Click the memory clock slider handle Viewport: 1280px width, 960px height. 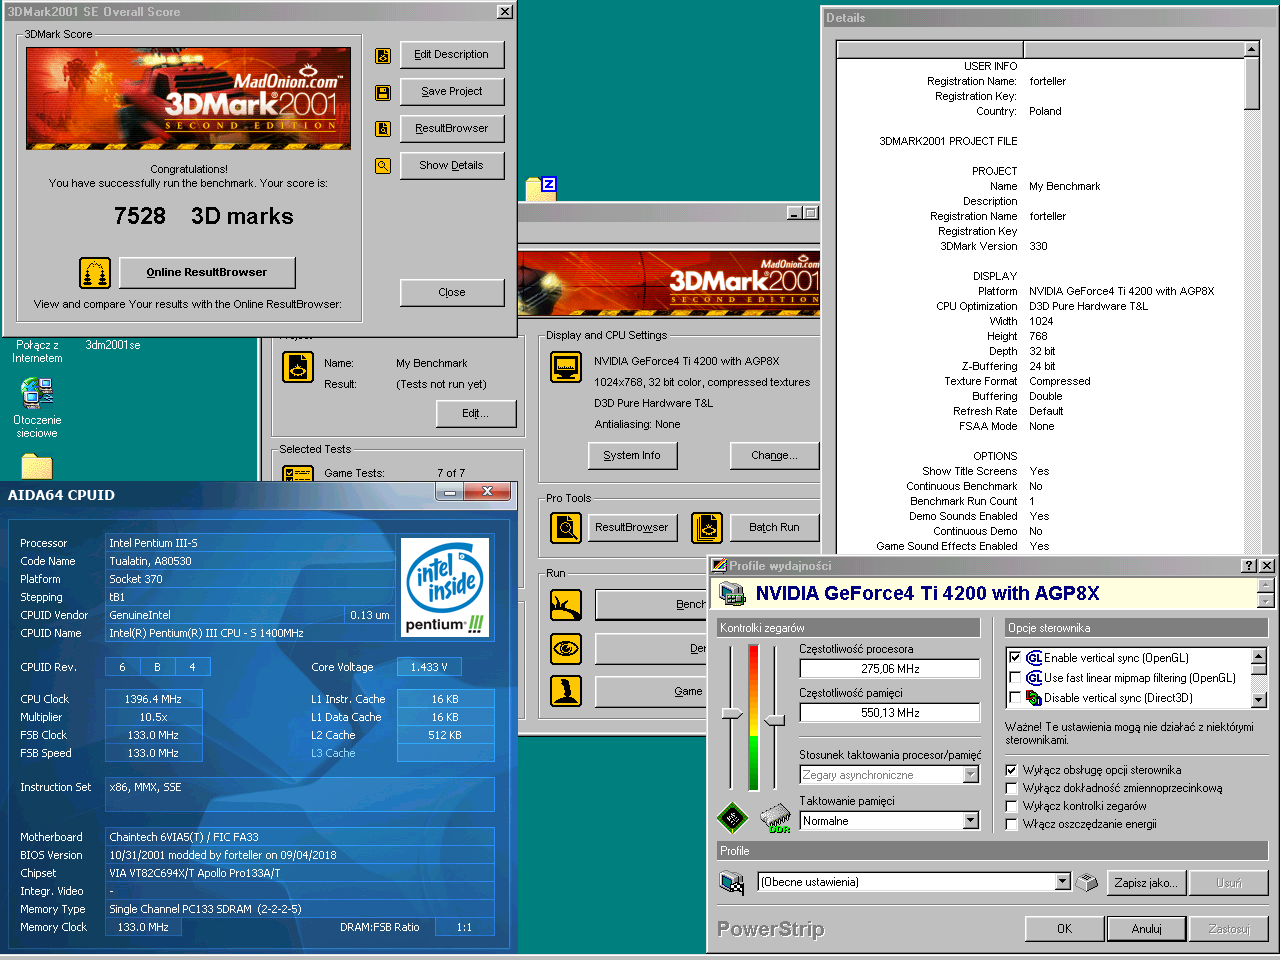(x=775, y=720)
